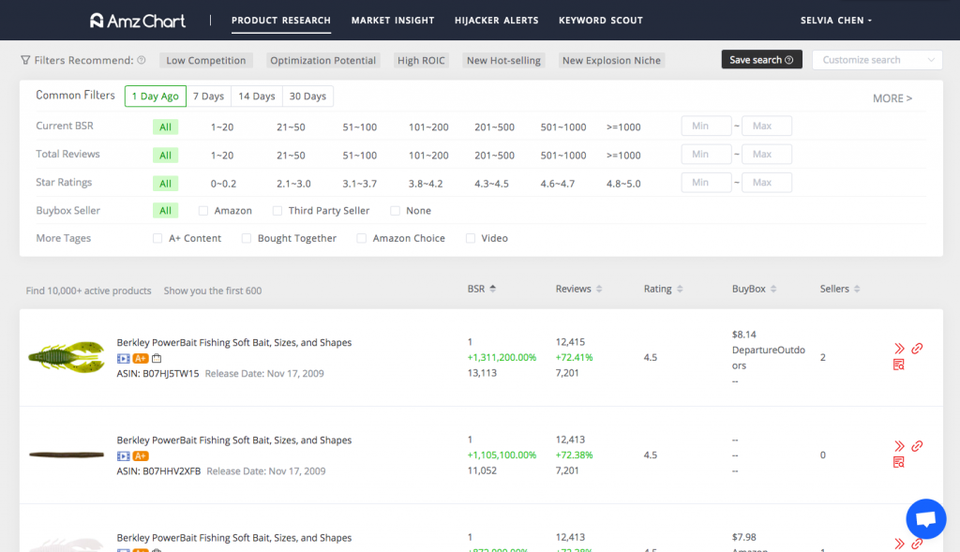Select Total Reviews range 501~1000
The height and width of the screenshot is (552, 960).
(563, 155)
